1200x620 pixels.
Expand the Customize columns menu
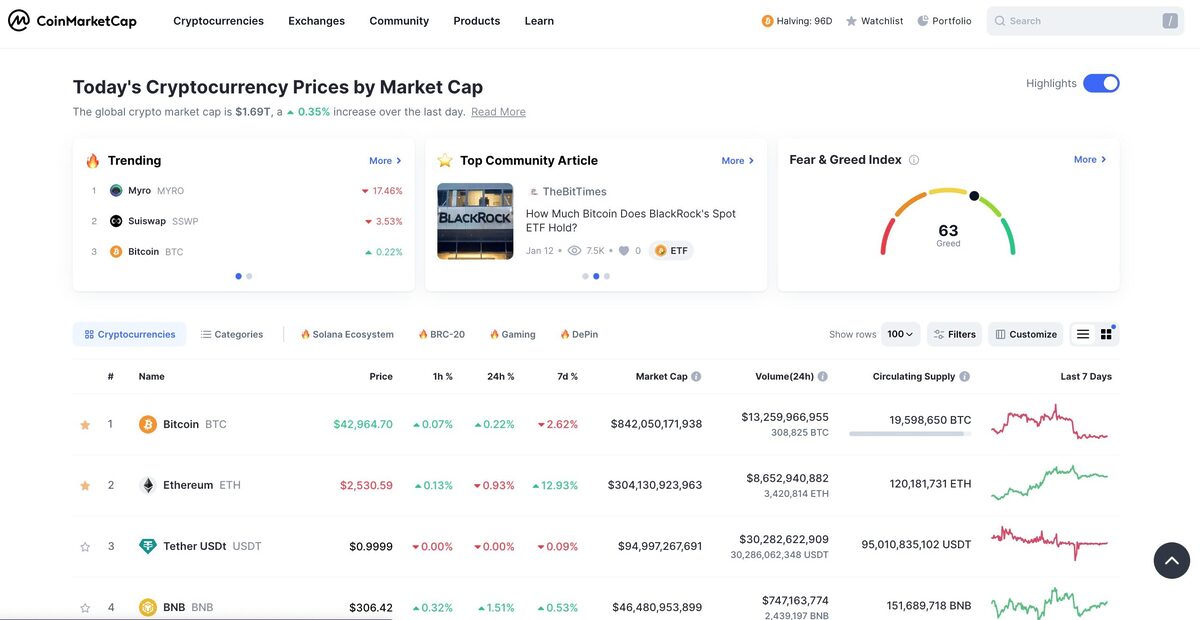tap(1026, 334)
